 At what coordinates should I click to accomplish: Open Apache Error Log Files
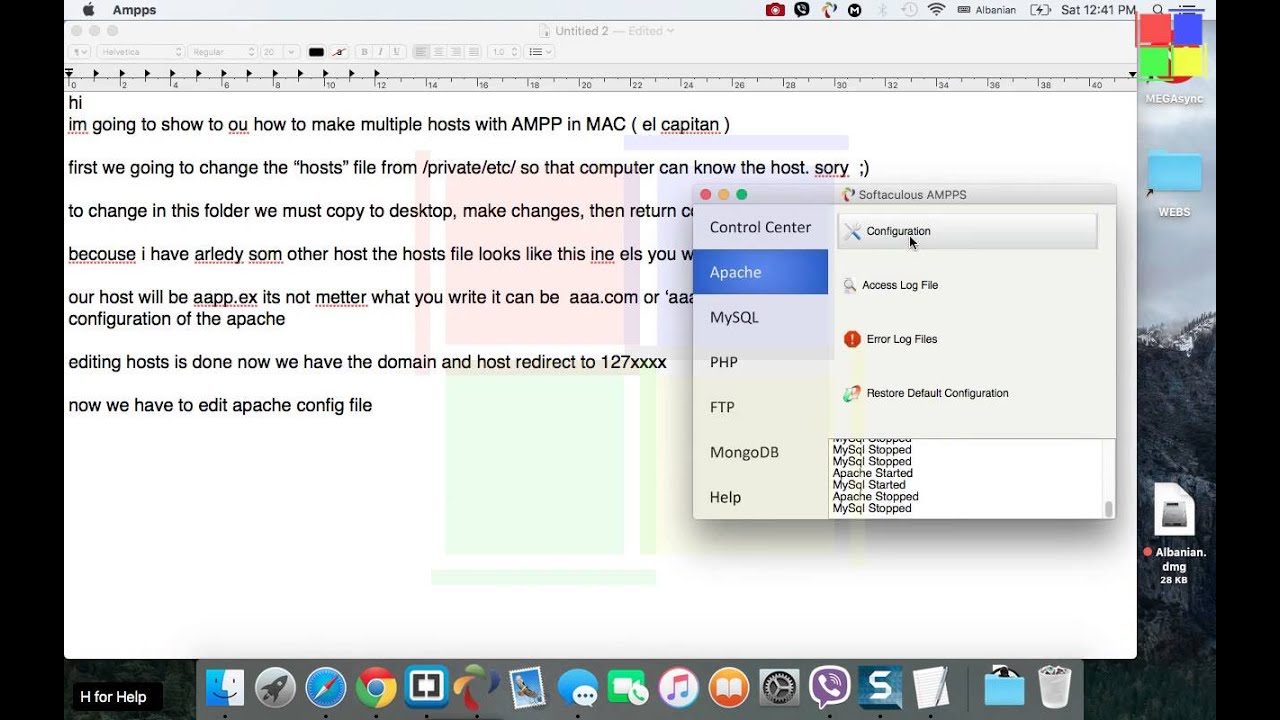click(902, 339)
